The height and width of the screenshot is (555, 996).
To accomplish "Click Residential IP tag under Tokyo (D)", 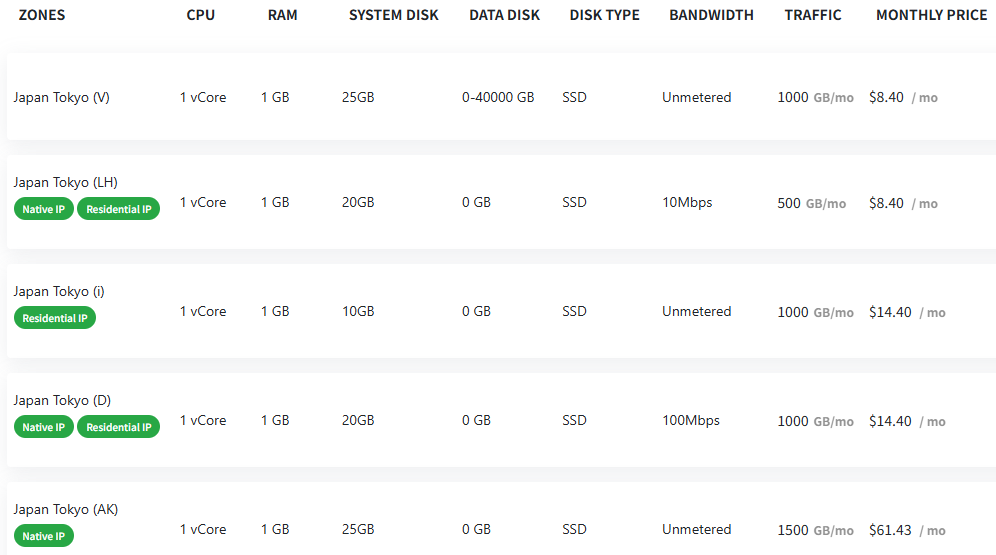I will click(x=119, y=427).
